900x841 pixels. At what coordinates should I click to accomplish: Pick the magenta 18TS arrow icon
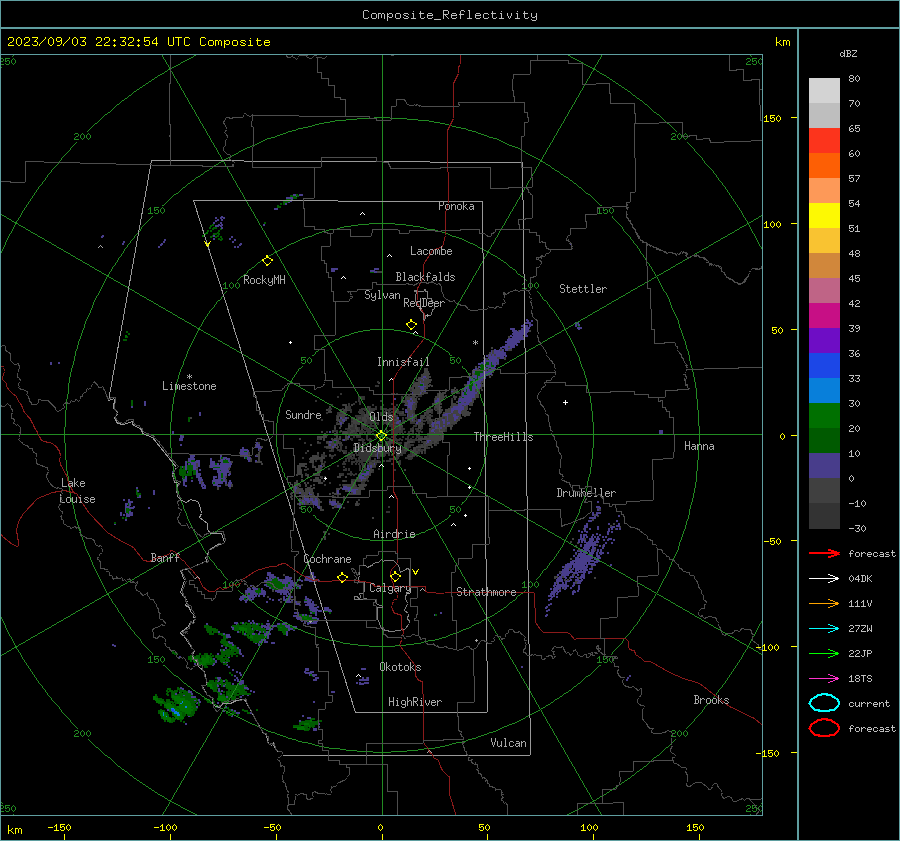pos(824,679)
